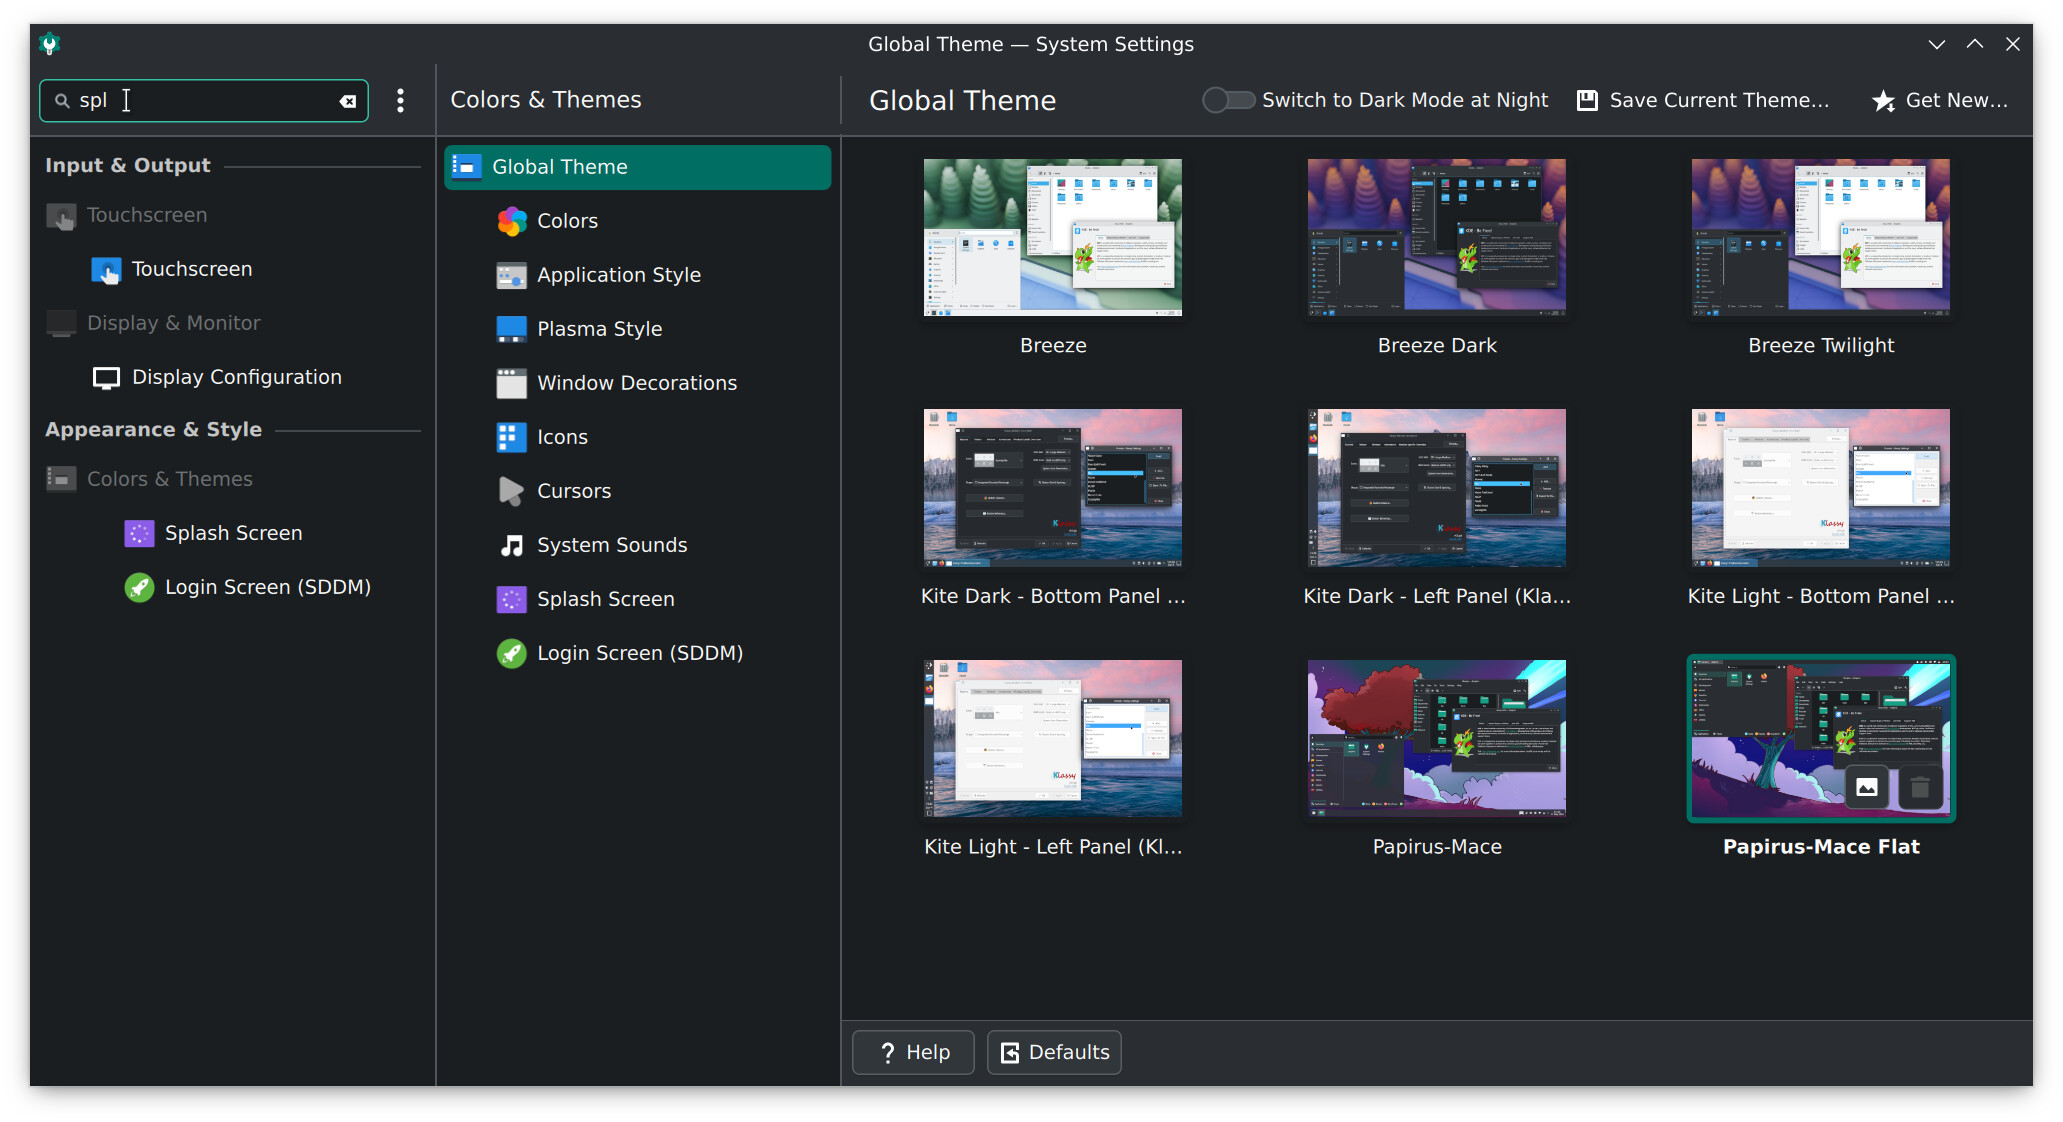This screenshot has height=1122, width=2063.
Task: Open Get New themes dialog
Action: tap(1939, 100)
